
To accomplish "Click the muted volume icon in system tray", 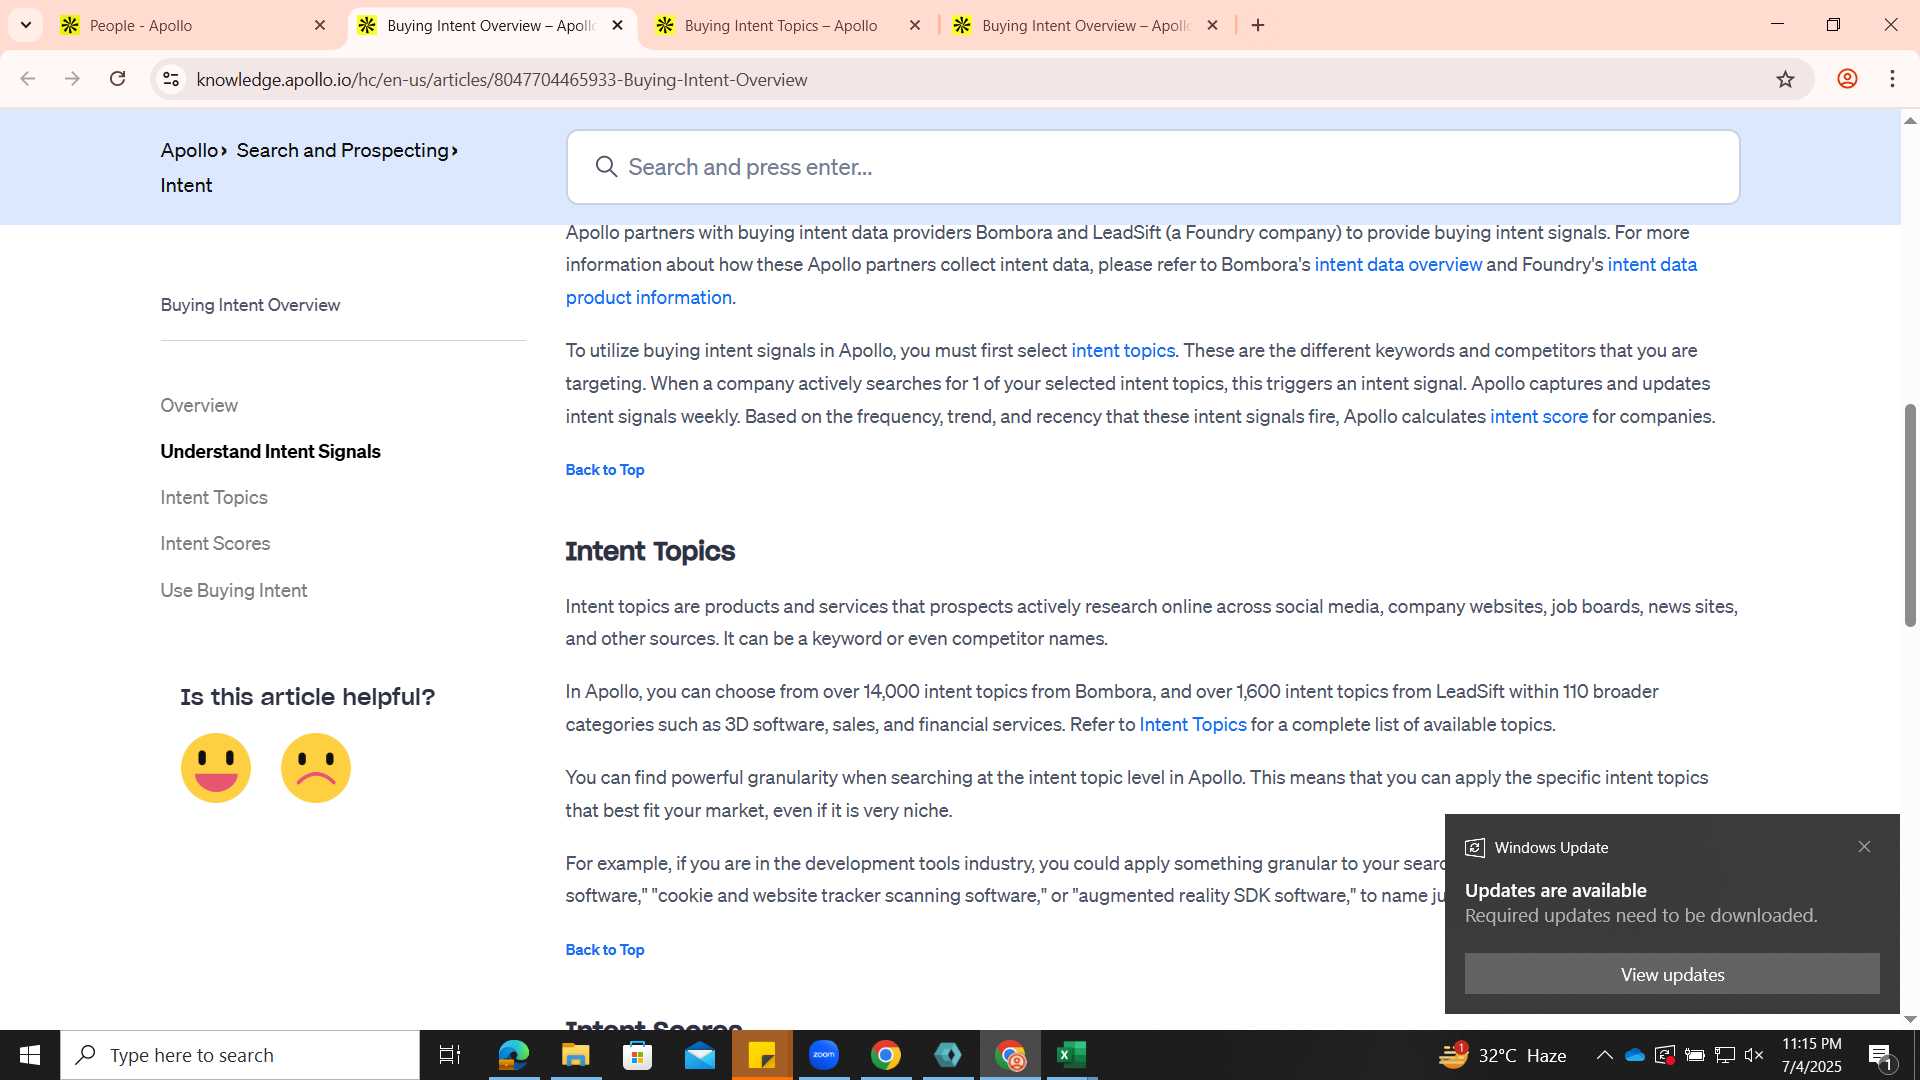I will tap(1754, 1055).
